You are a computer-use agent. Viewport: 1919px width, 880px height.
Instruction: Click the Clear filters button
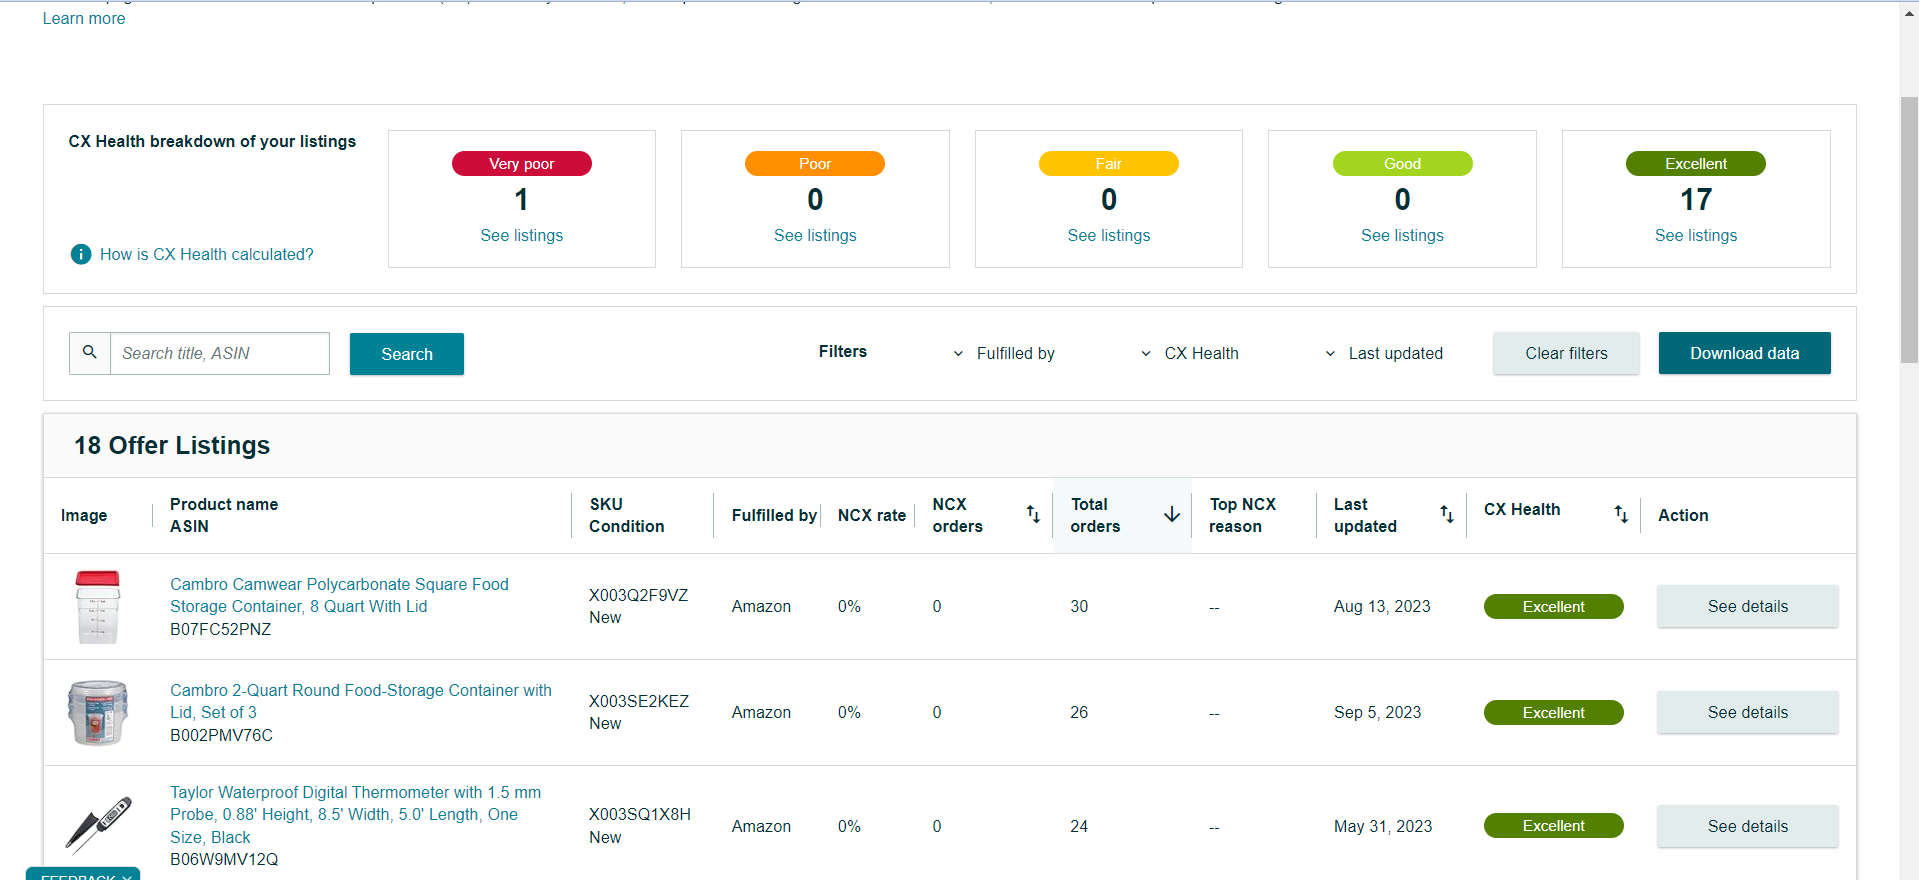1566,353
